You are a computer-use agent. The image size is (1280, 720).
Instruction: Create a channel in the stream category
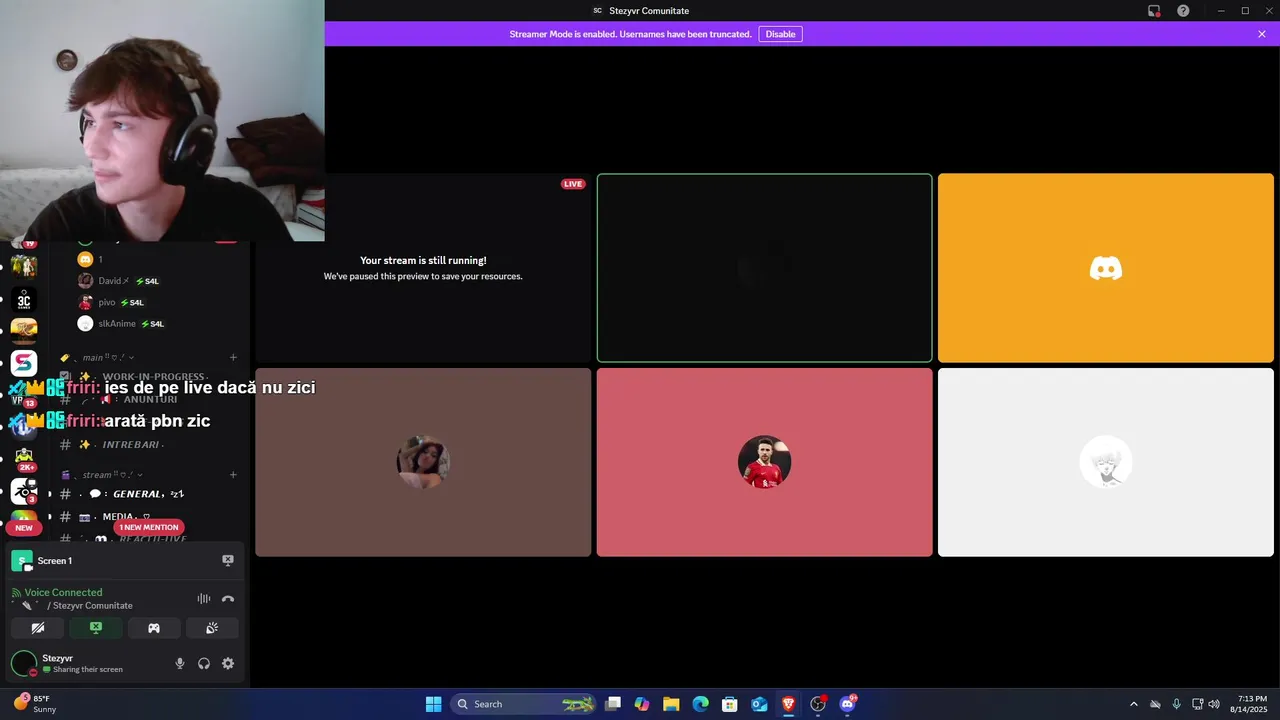tap(233, 475)
